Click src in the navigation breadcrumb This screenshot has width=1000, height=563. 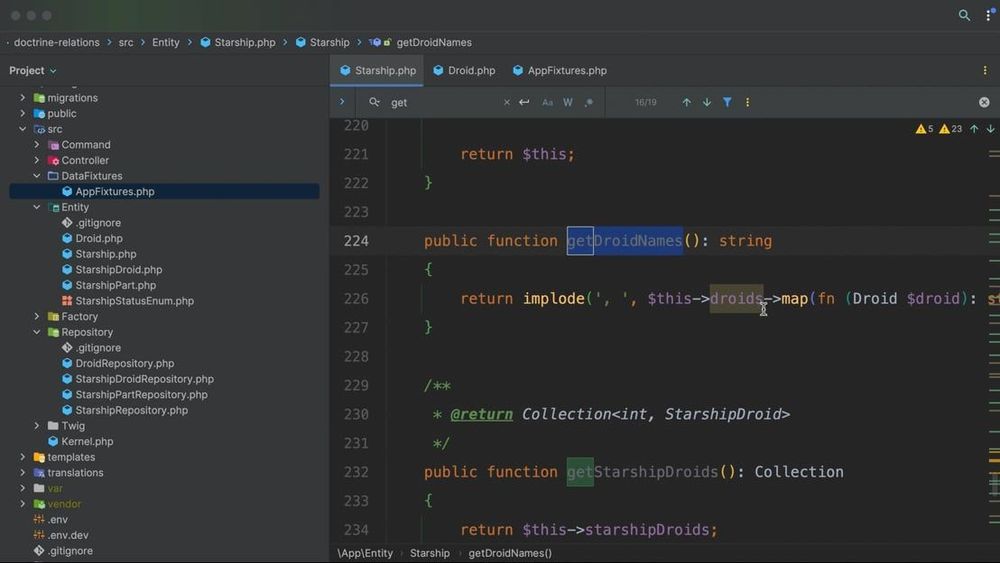[126, 42]
